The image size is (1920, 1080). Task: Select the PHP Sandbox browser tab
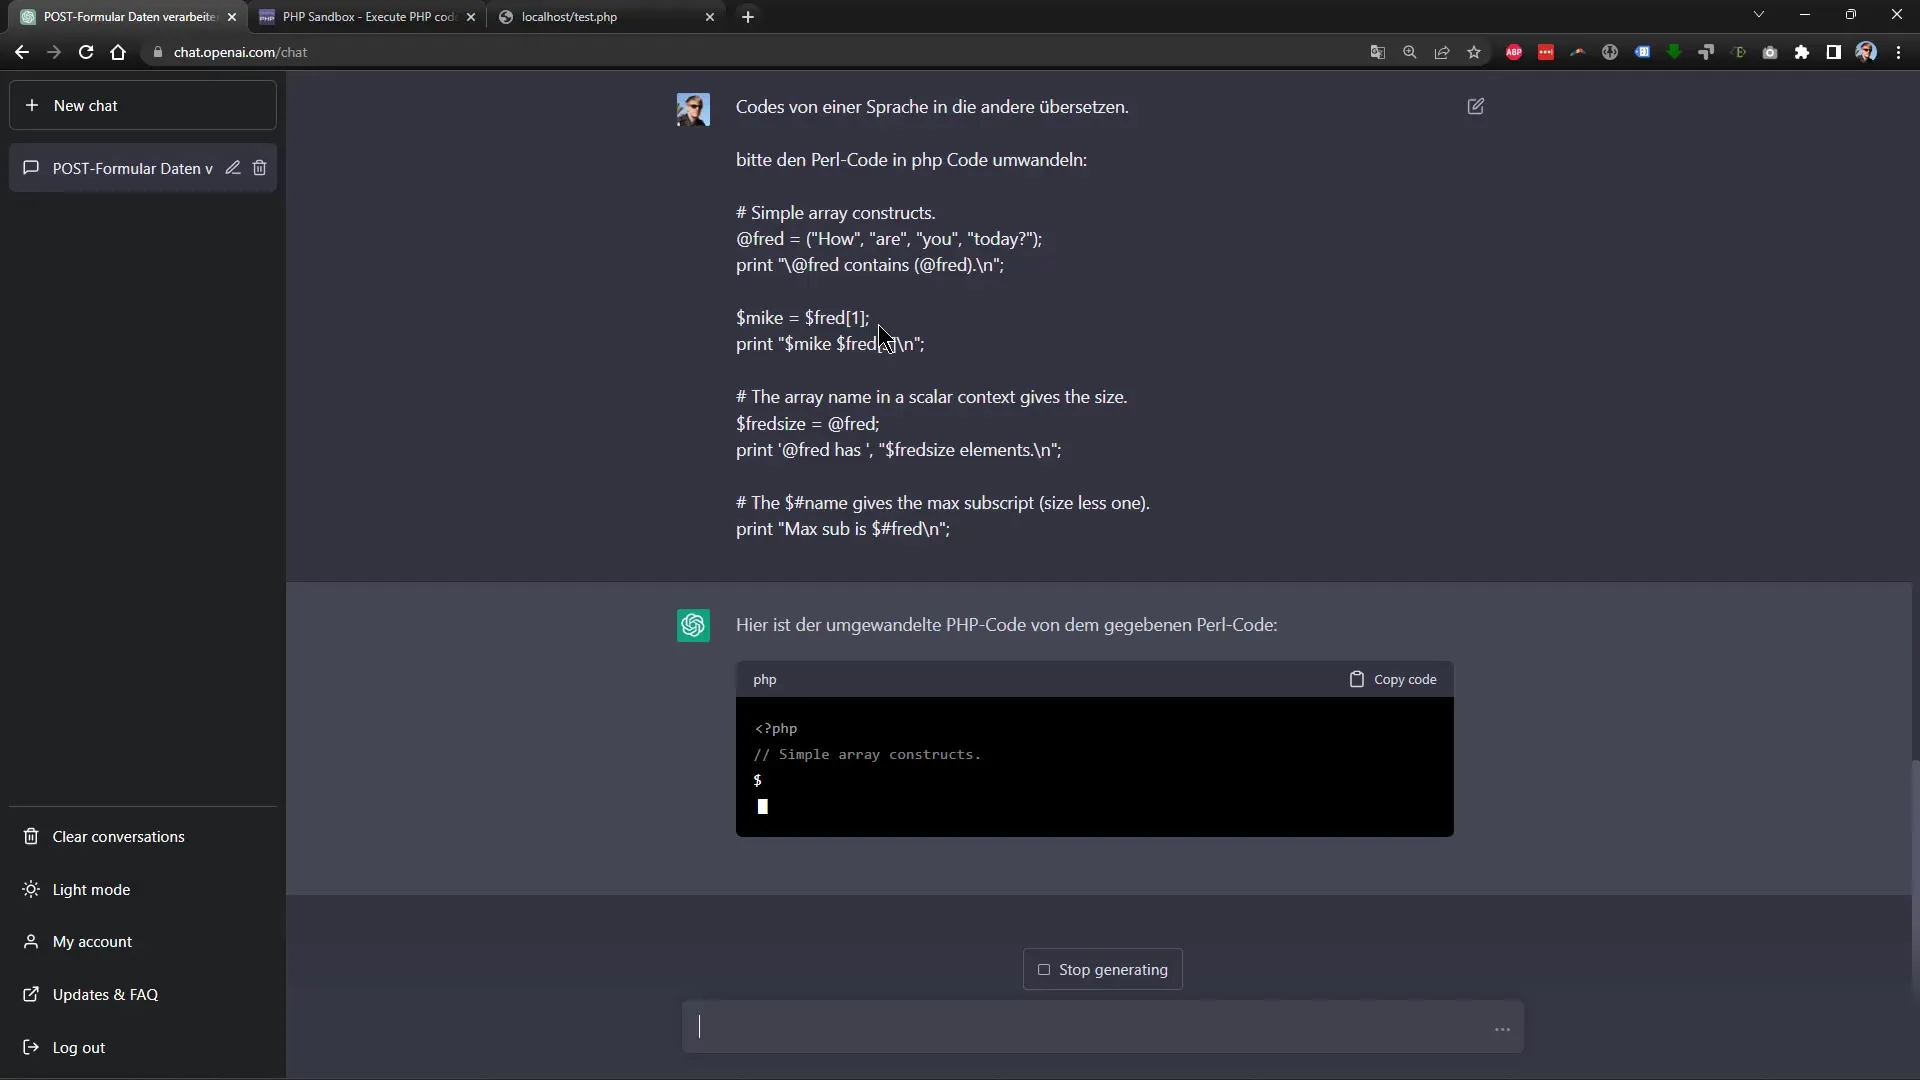pos(367,16)
